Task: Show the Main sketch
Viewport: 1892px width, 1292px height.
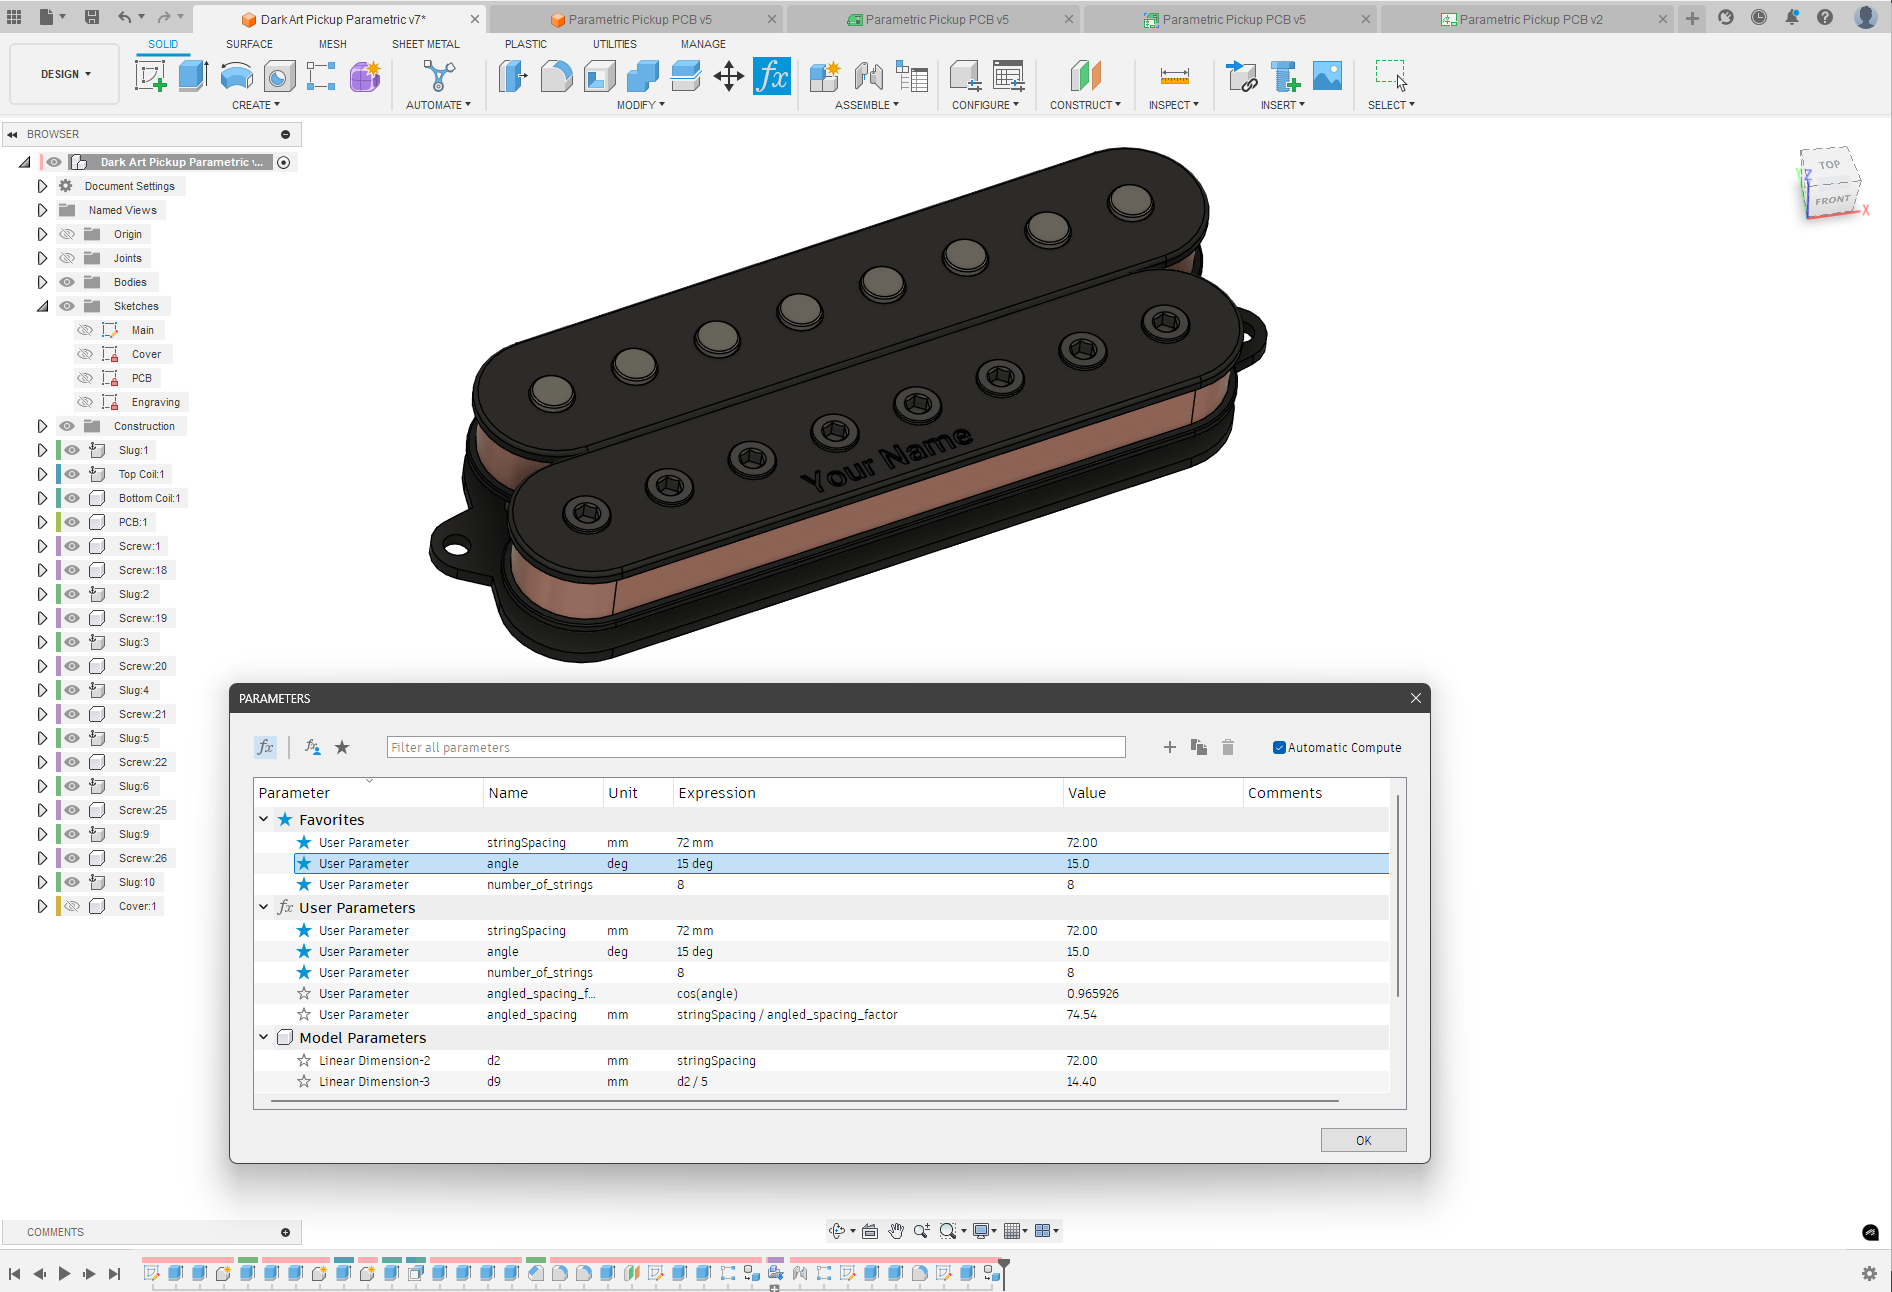Action: (x=85, y=330)
